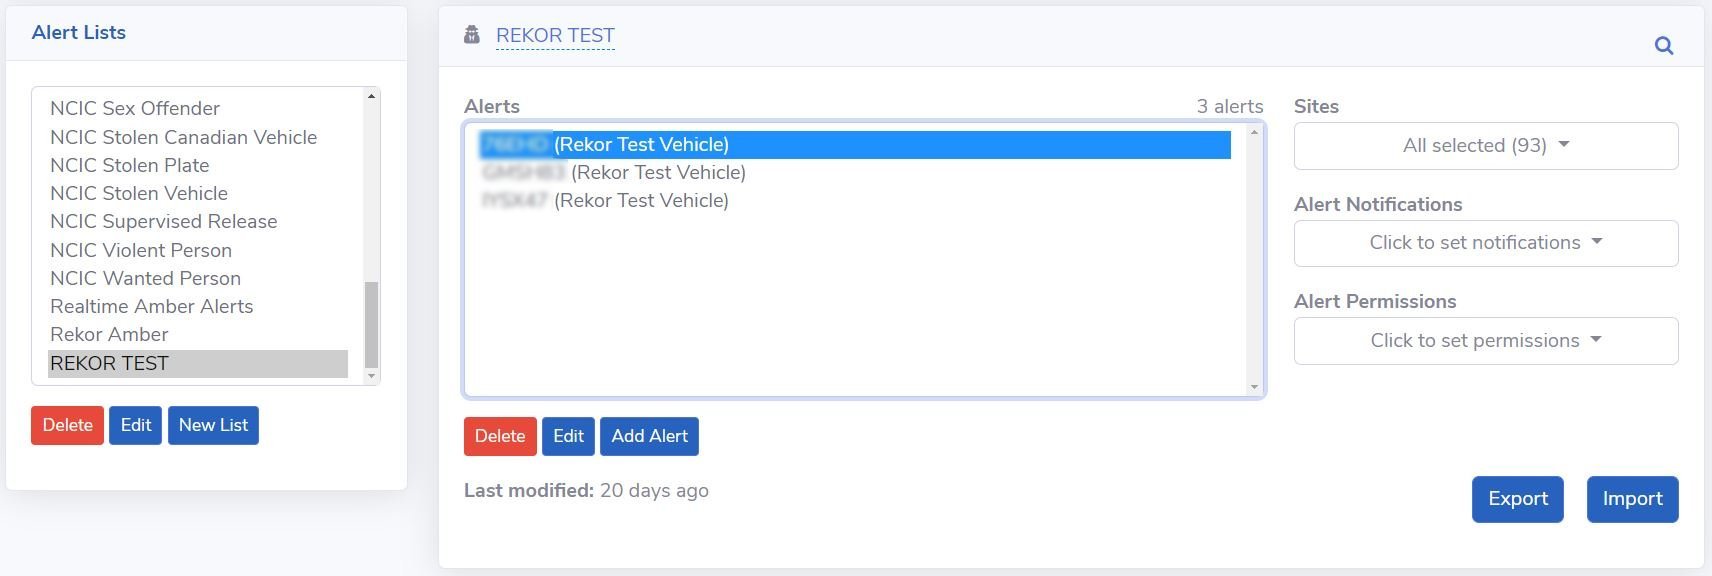Select NCIC Stolen Vehicle list
The image size is (1712, 576).
pyautogui.click(x=139, y=193)
